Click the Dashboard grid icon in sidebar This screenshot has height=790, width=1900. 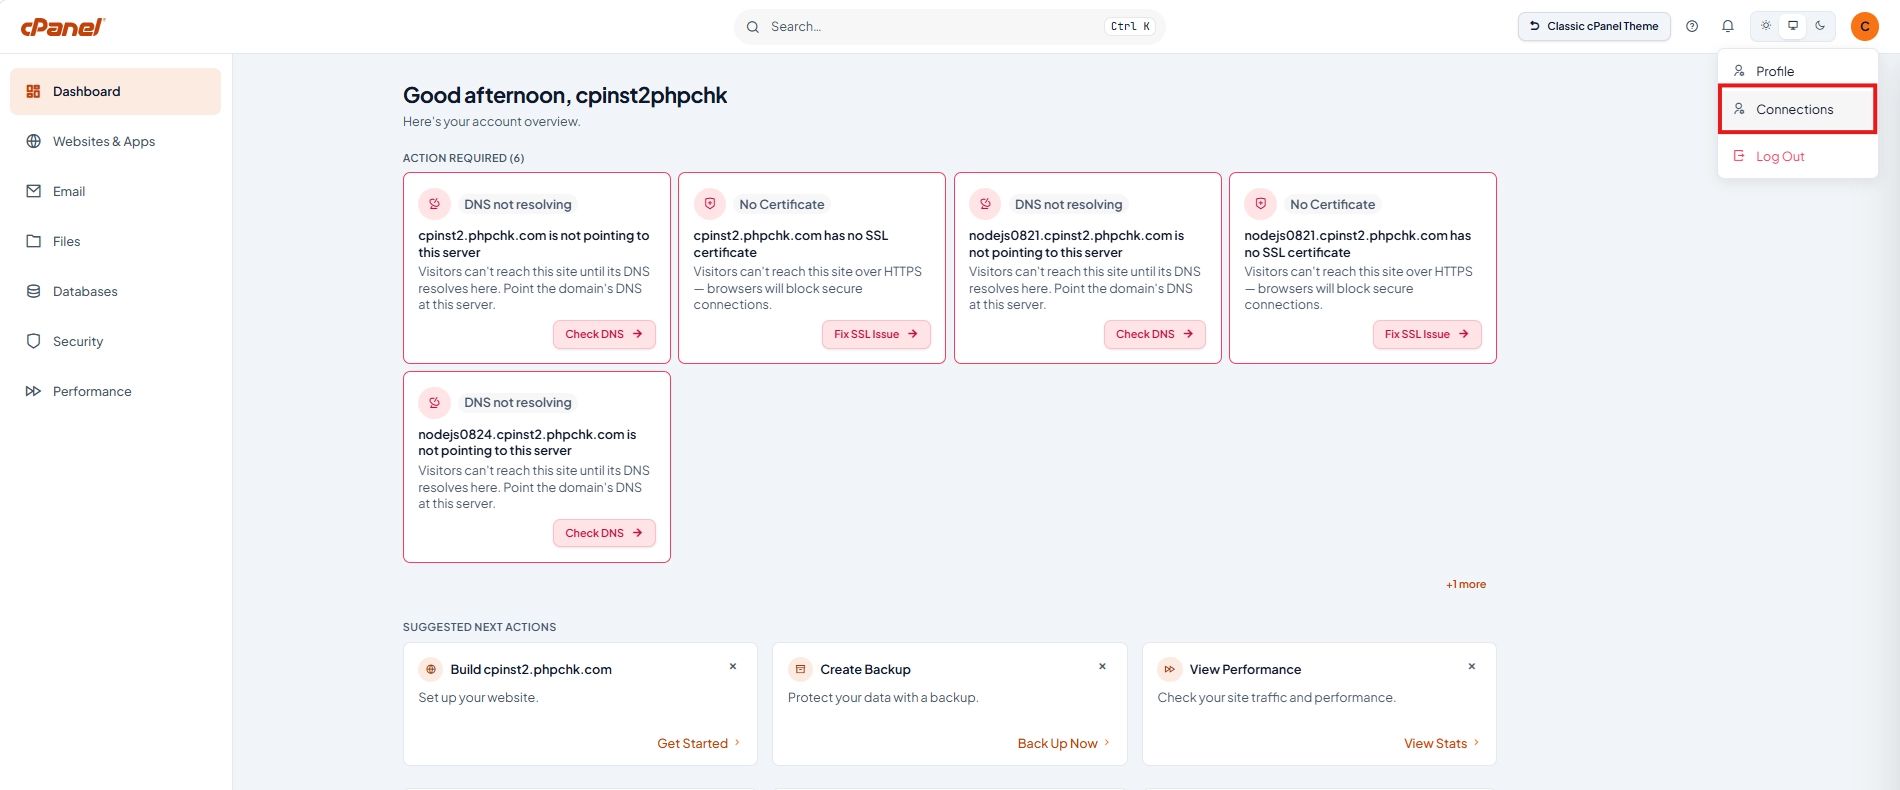[33, 91]
